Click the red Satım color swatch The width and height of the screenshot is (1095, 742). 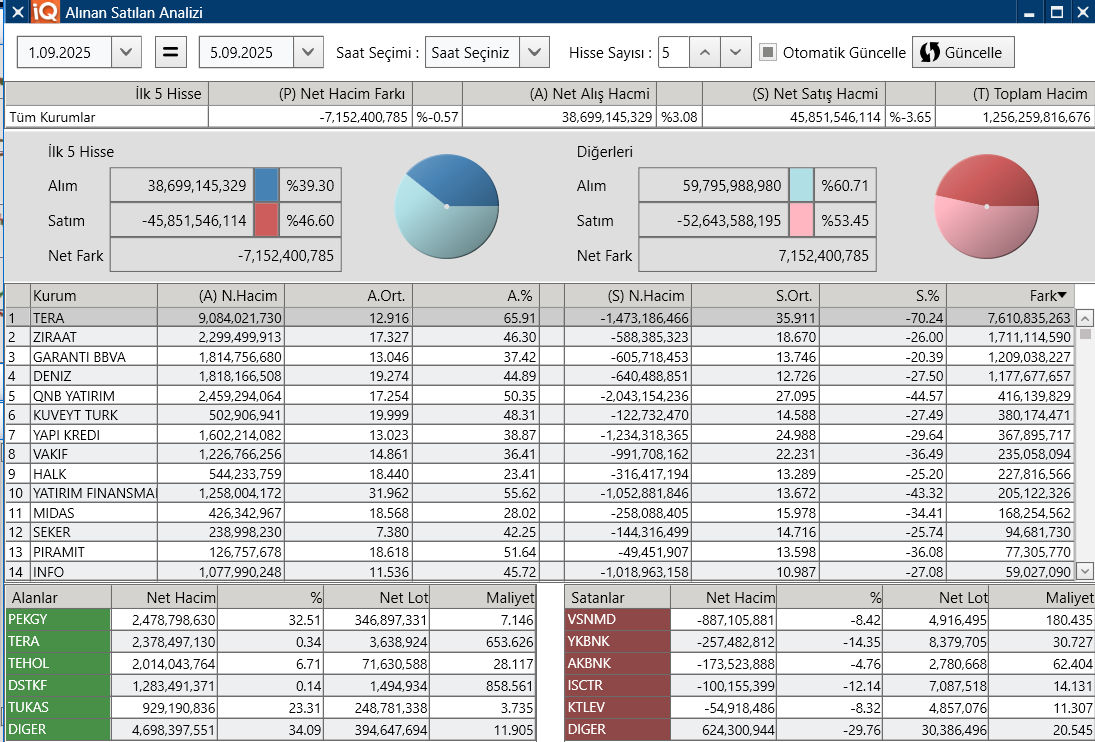(266, 221)
